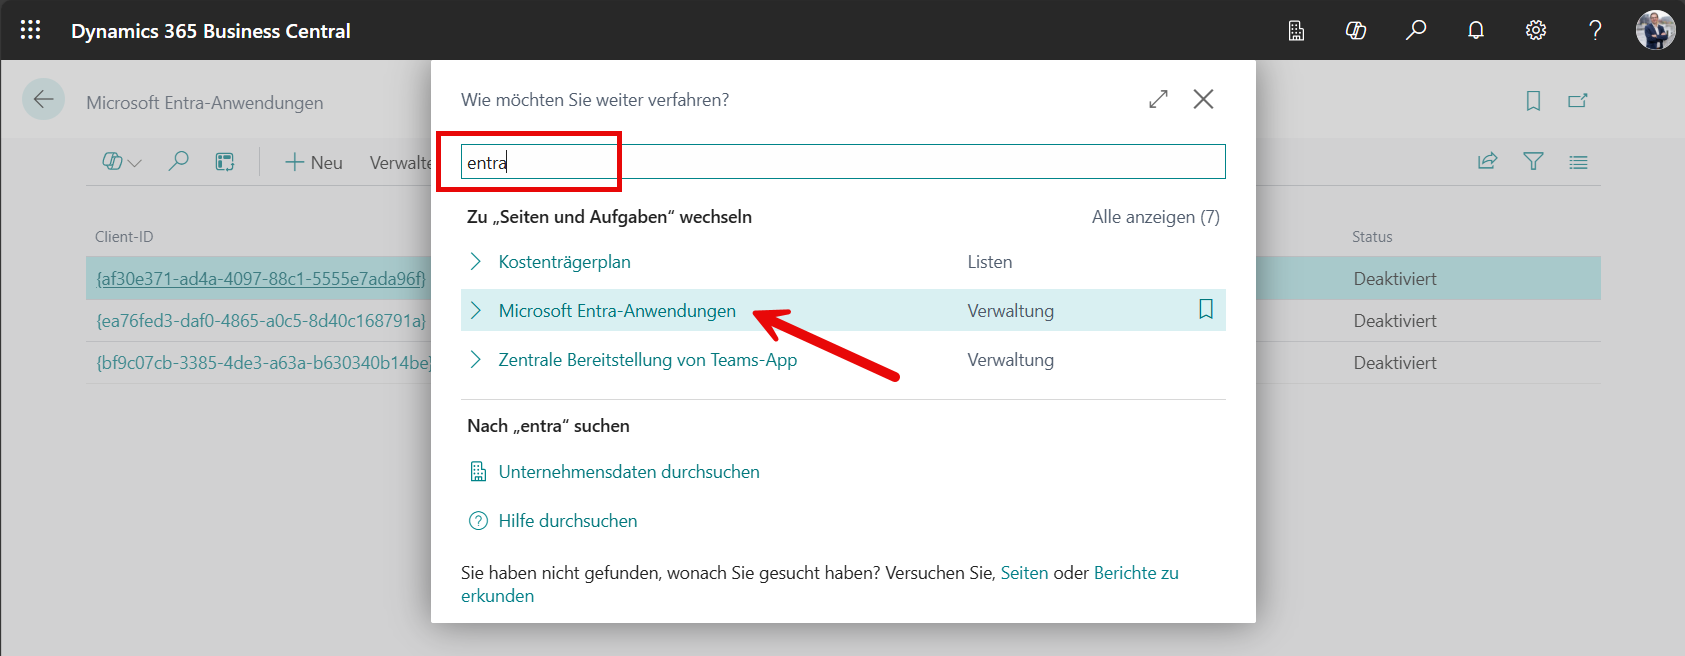Open the company/environment building icon in header
Screen dimensions: 1685x656
click(x=1296, y=31)
